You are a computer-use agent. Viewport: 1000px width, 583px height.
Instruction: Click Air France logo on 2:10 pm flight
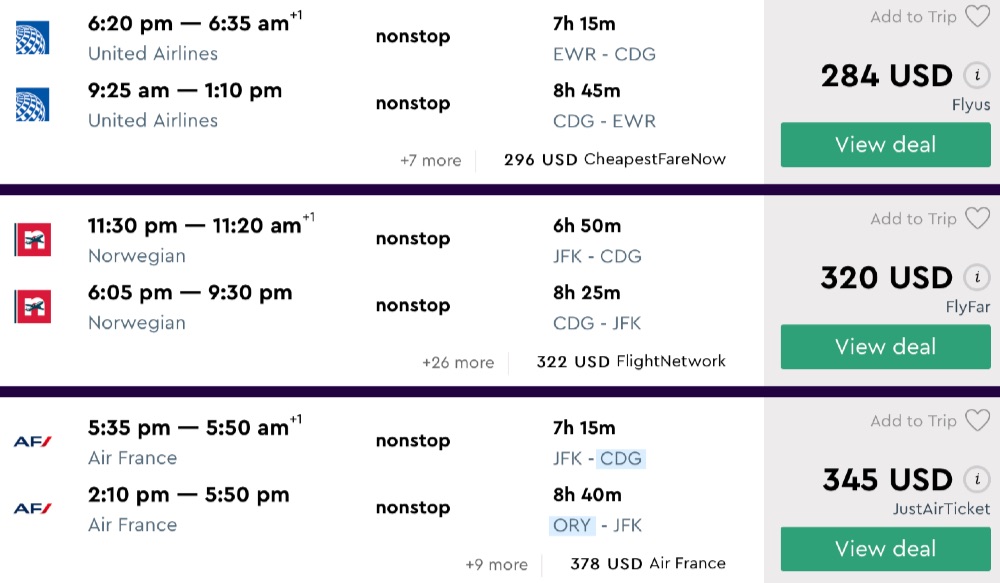(x=33, y=508)
